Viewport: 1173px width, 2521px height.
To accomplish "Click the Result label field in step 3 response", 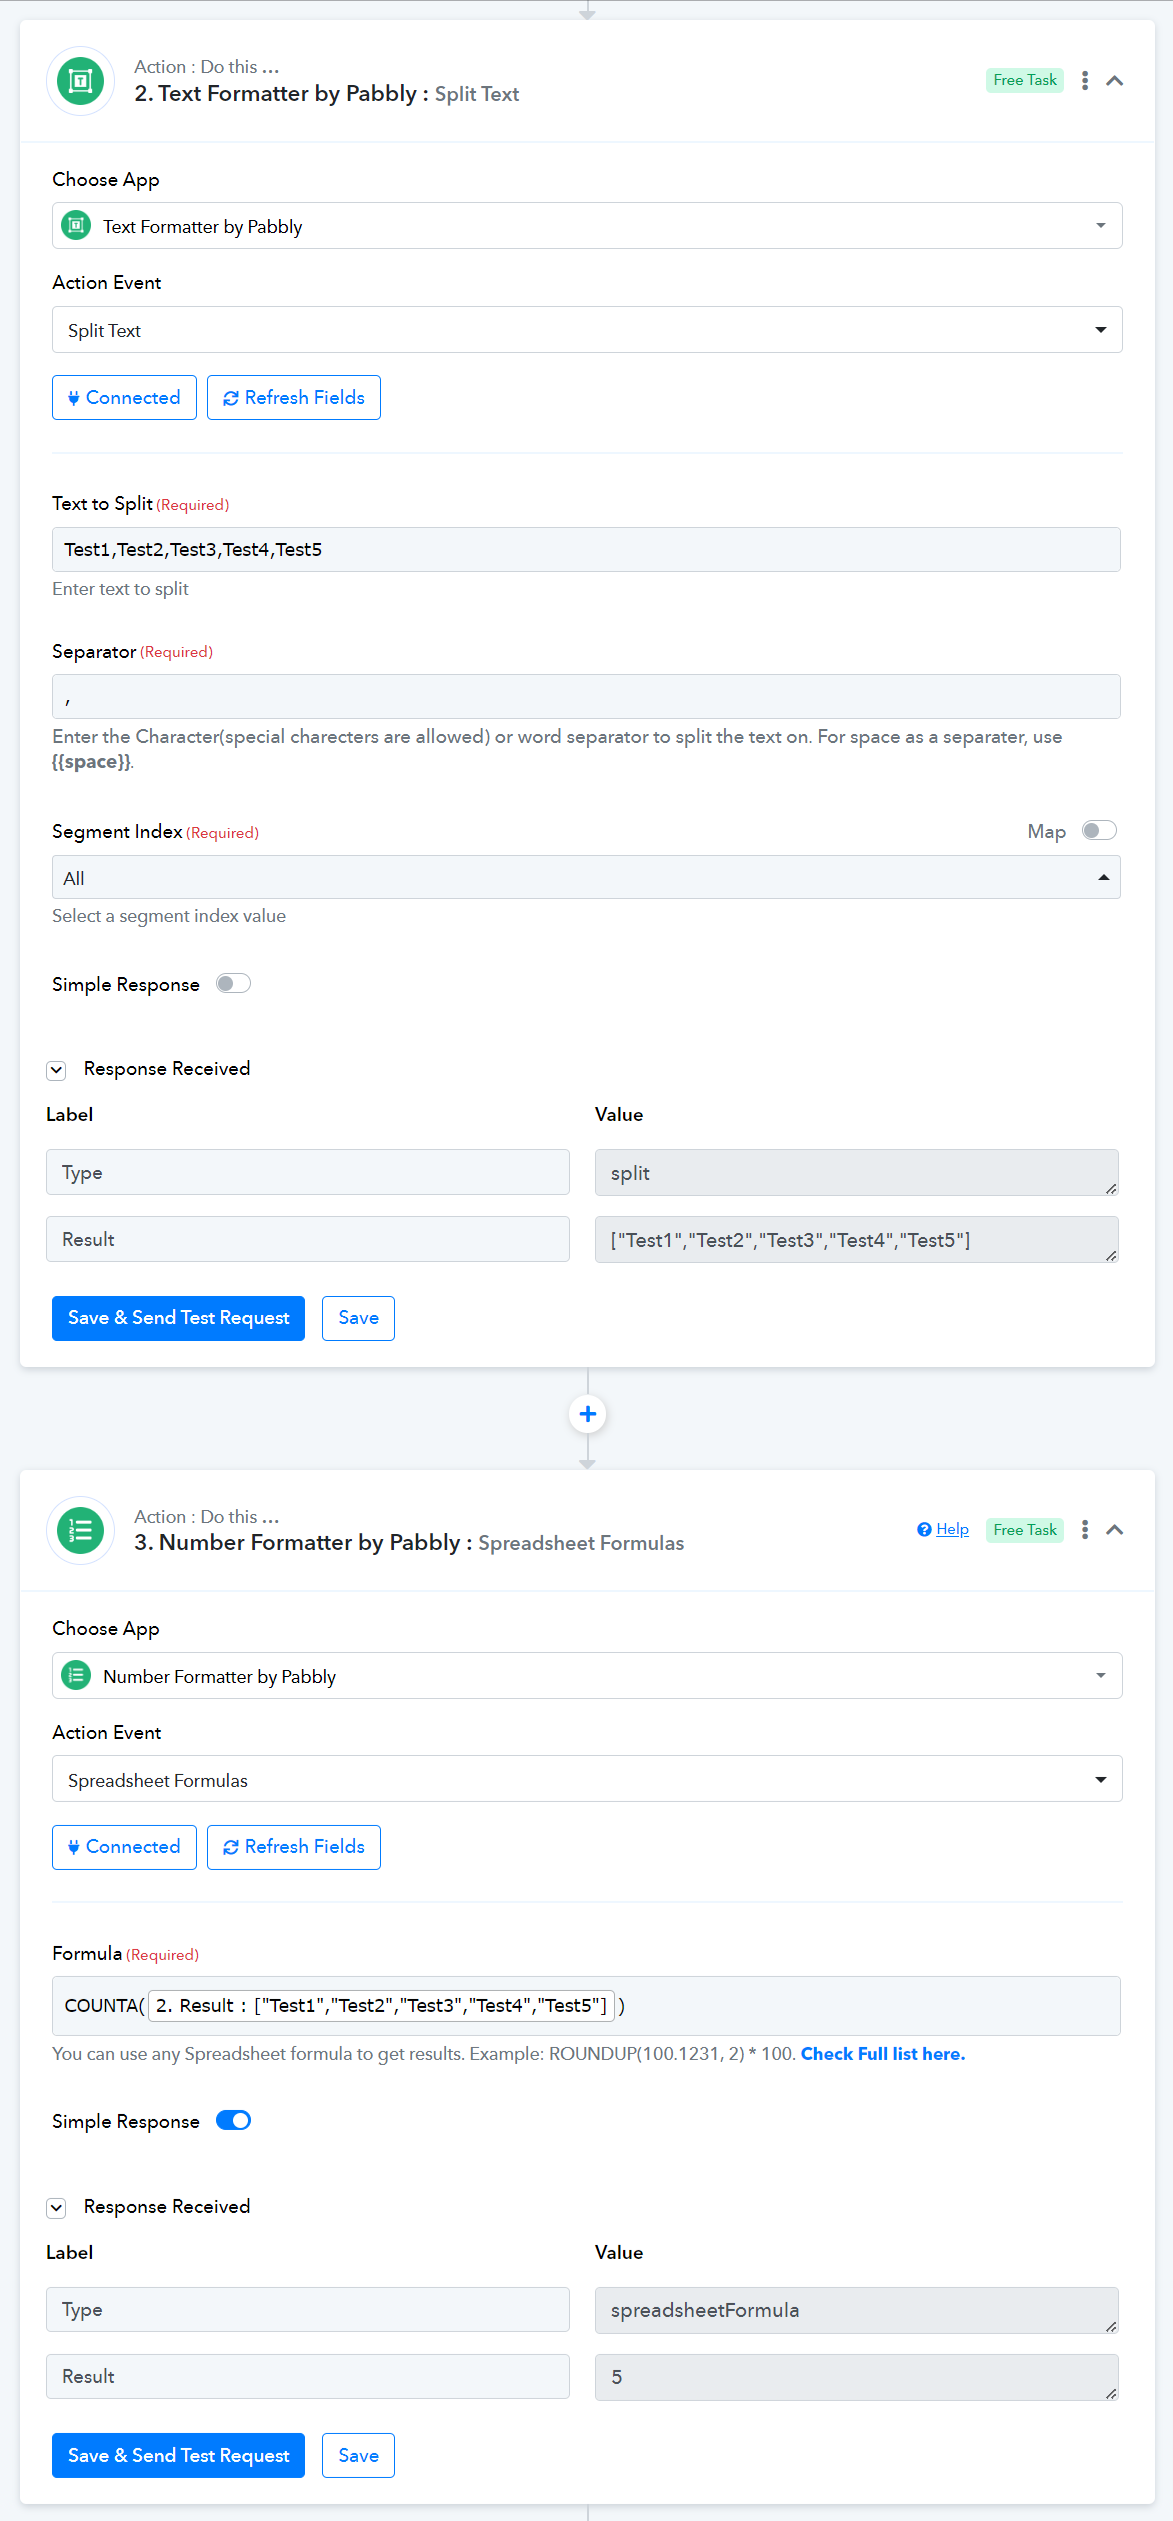I will (308, 2377).
